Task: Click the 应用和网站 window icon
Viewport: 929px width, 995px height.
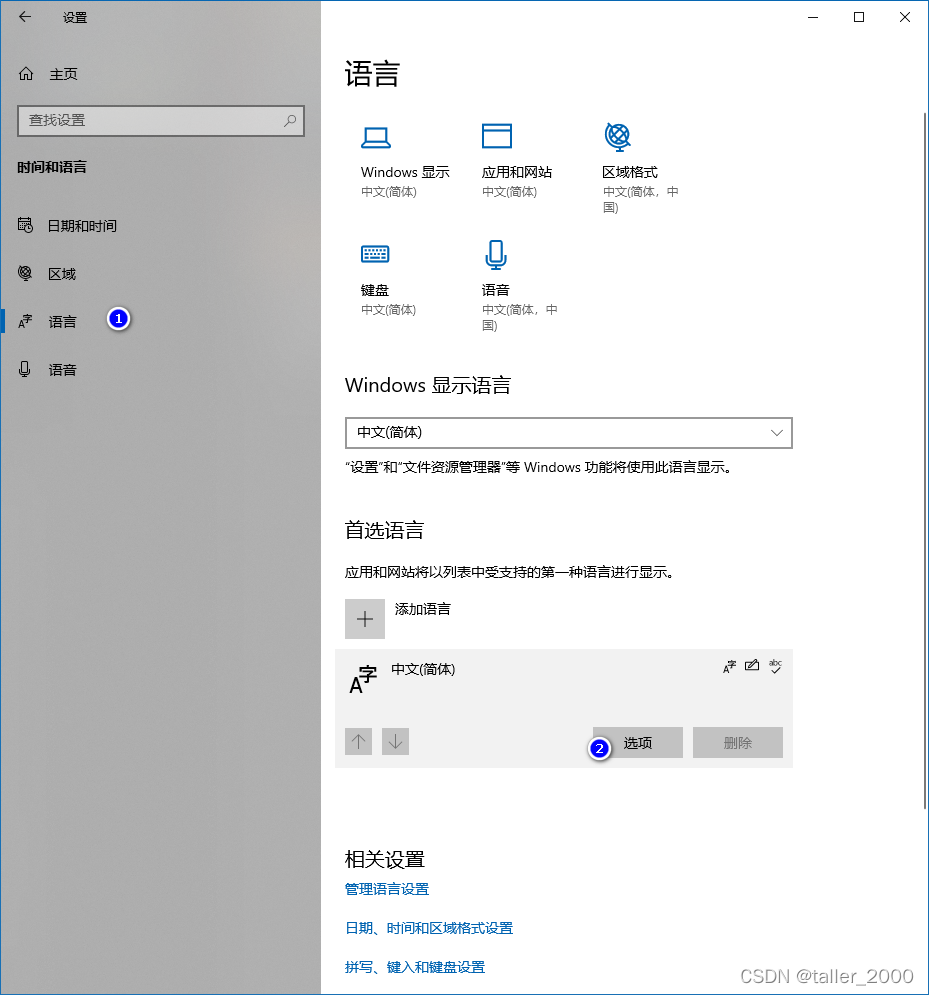Action: [x=497, y=136]
